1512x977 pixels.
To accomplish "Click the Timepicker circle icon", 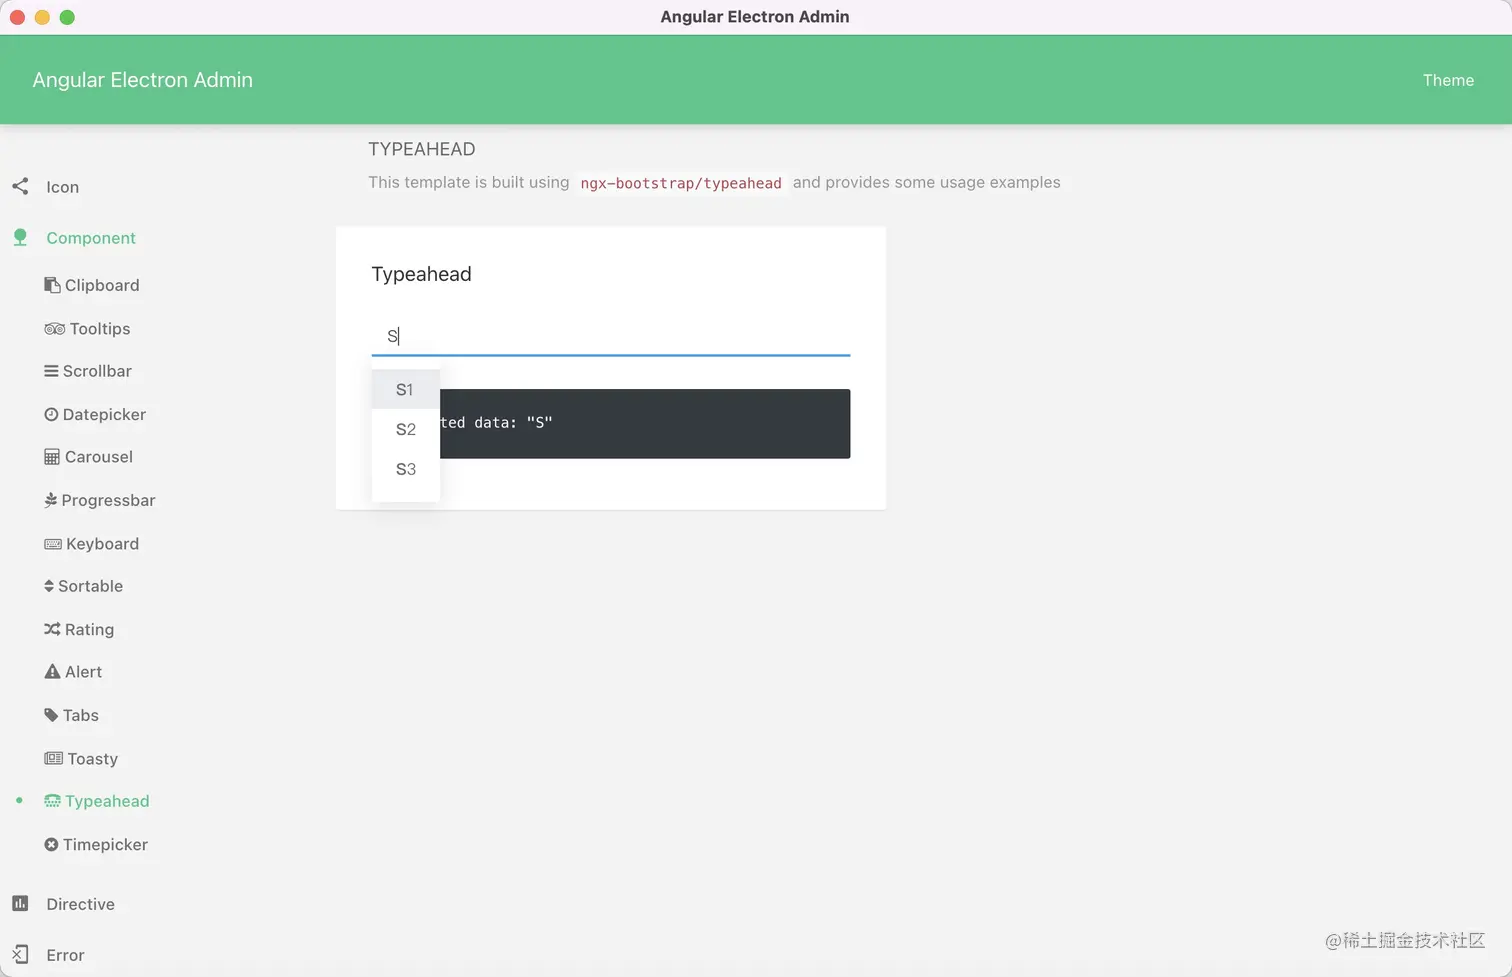I will [x=51, y=844].
